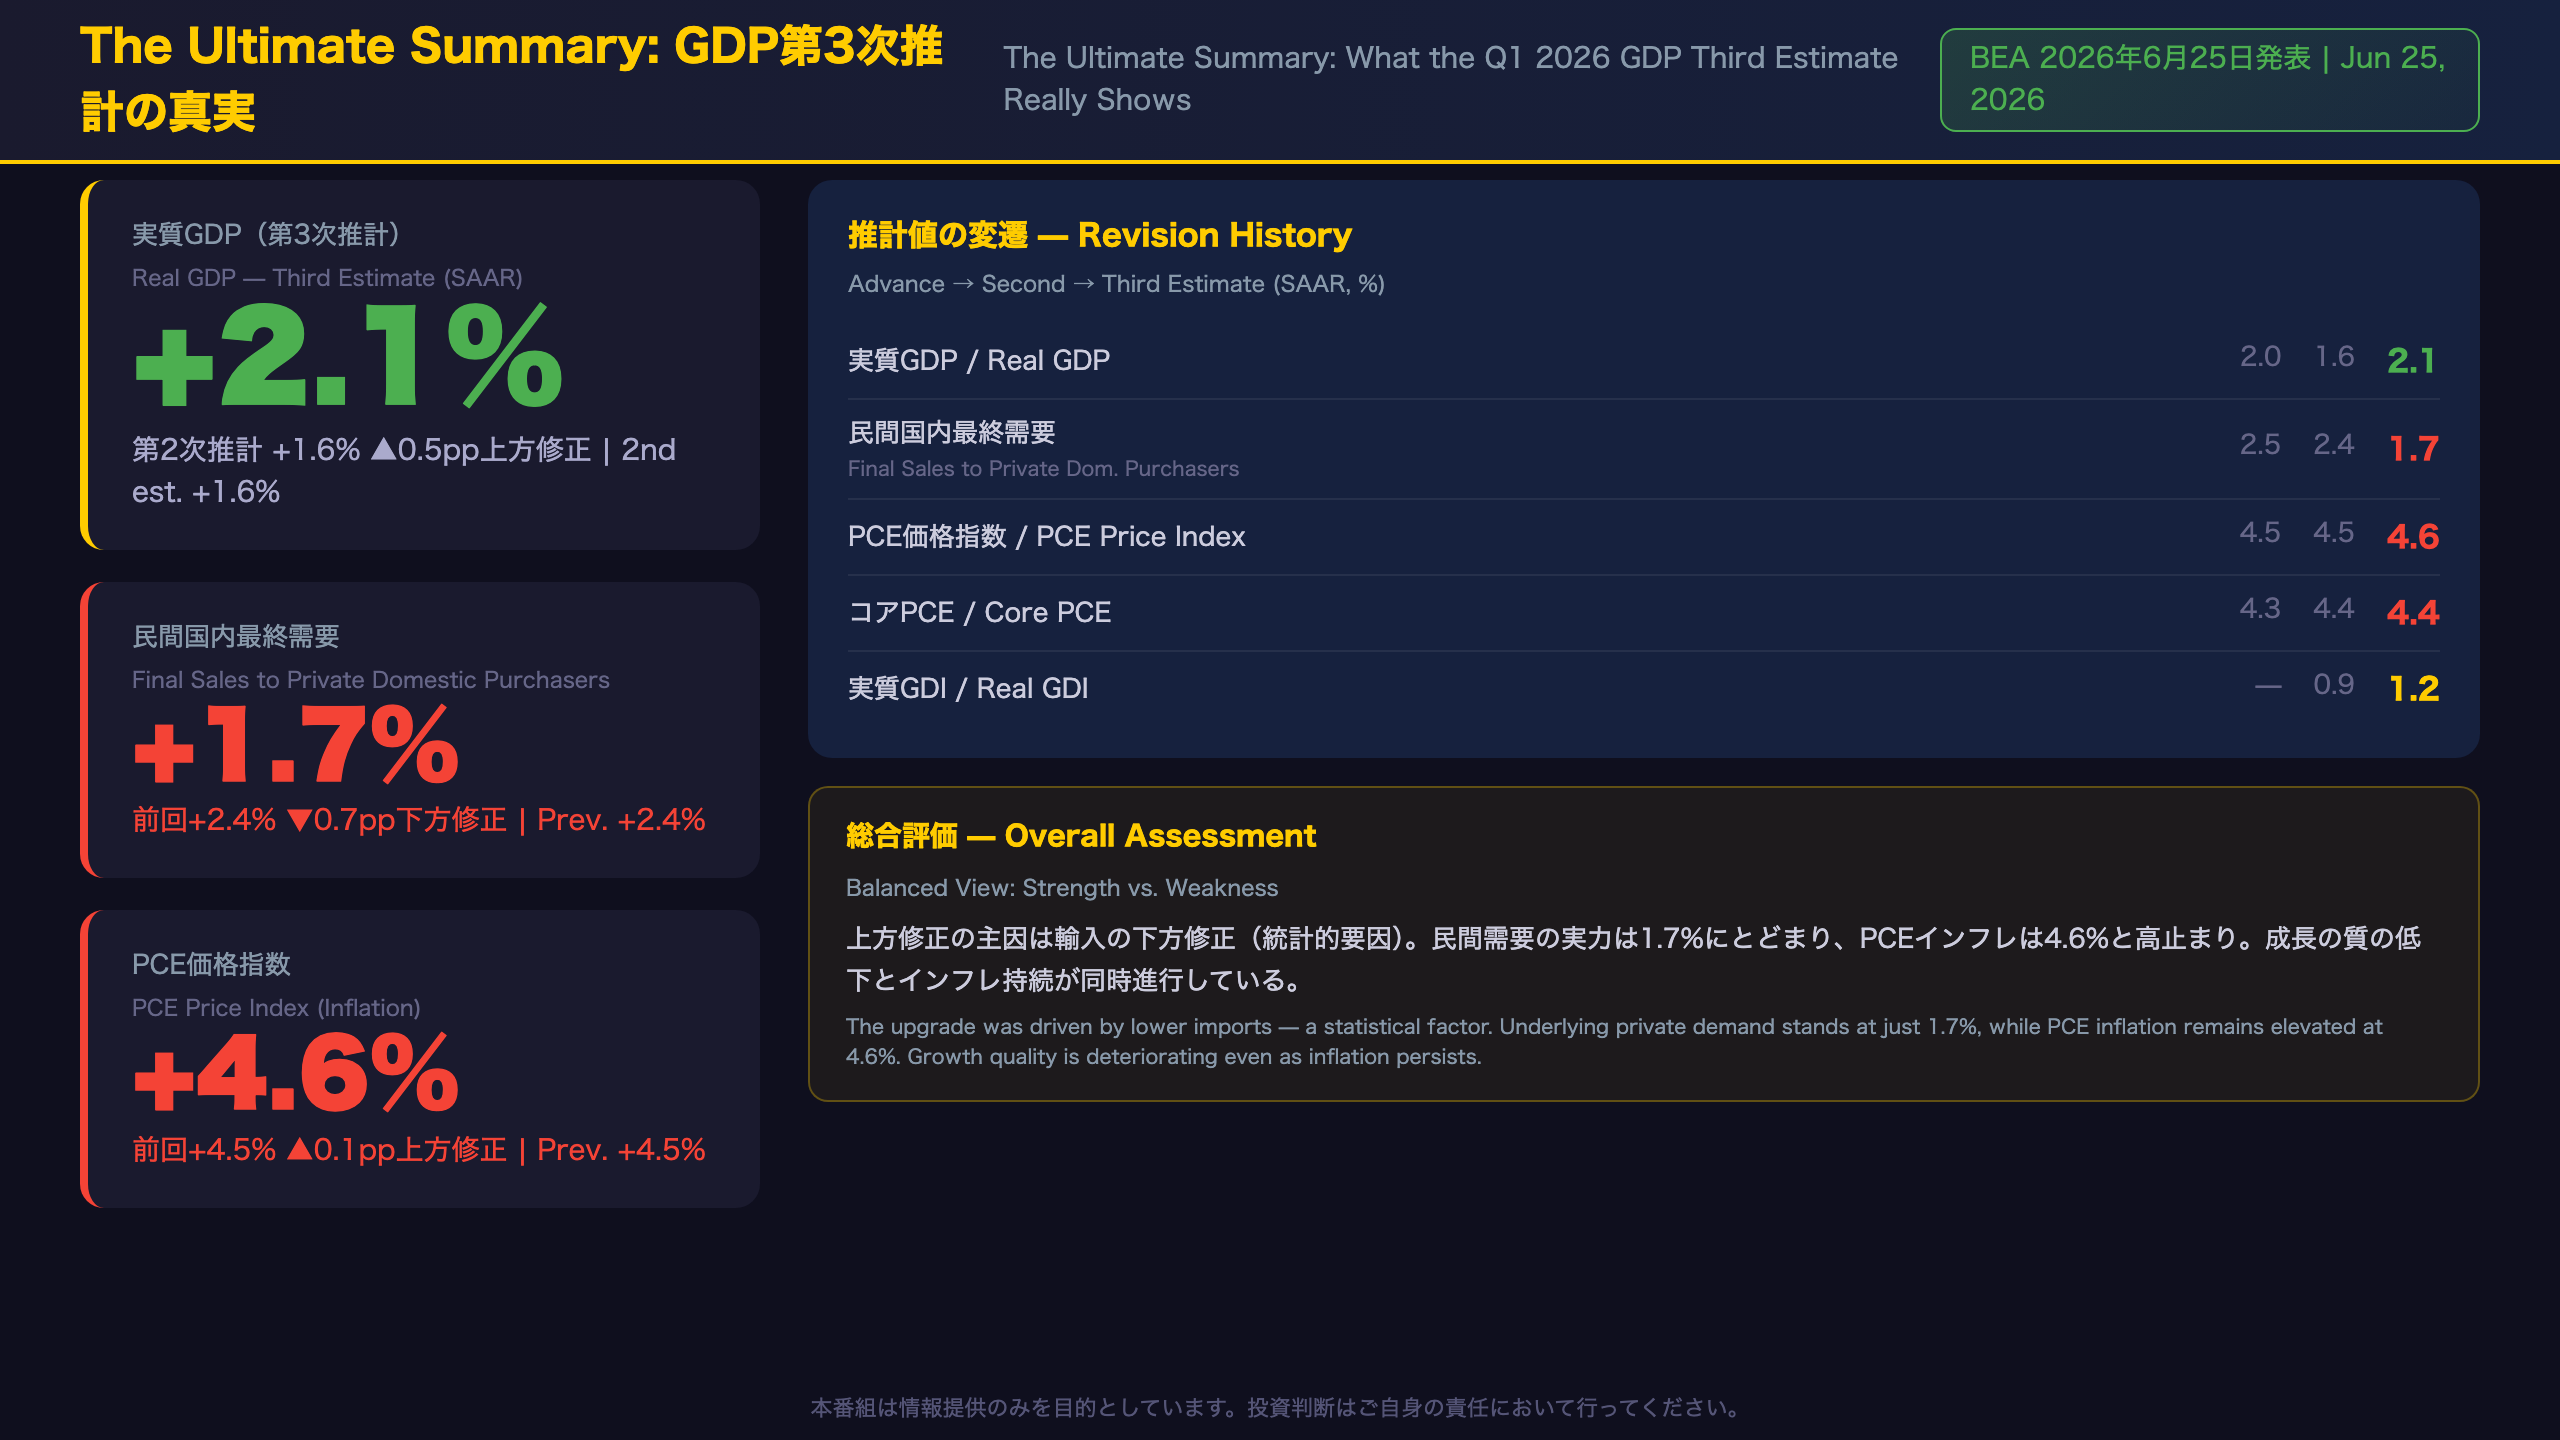The width and height of the screenshot is (2560, 1440).
Task: Click the 'PCE価格指数' card title on left
Action: [x=211, y=964]
